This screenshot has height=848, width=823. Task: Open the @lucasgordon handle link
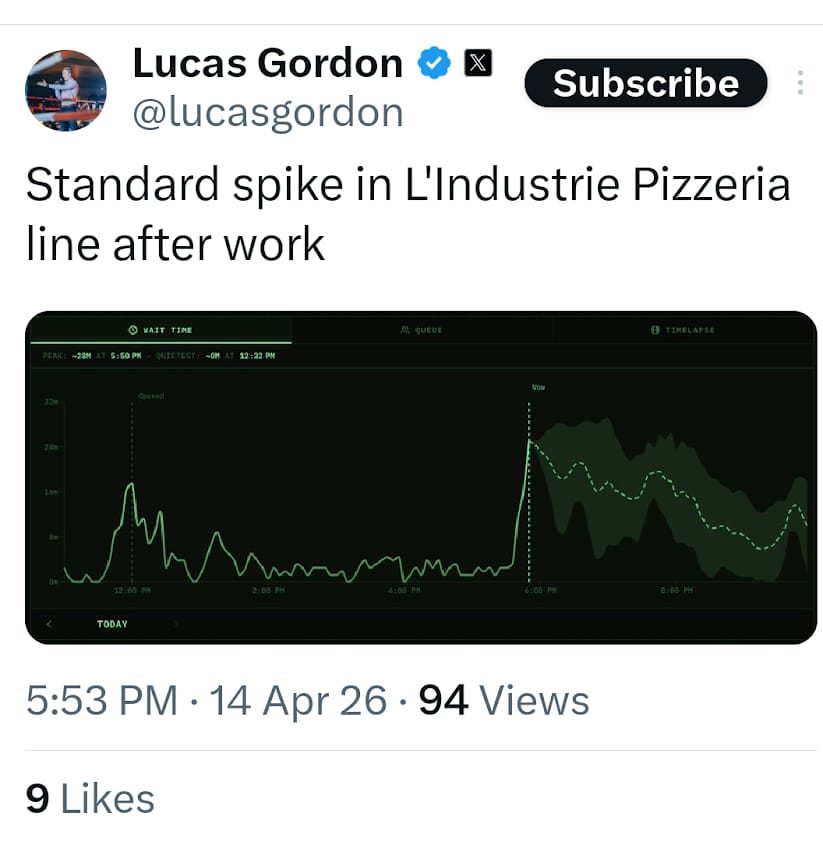click(268, 112)
